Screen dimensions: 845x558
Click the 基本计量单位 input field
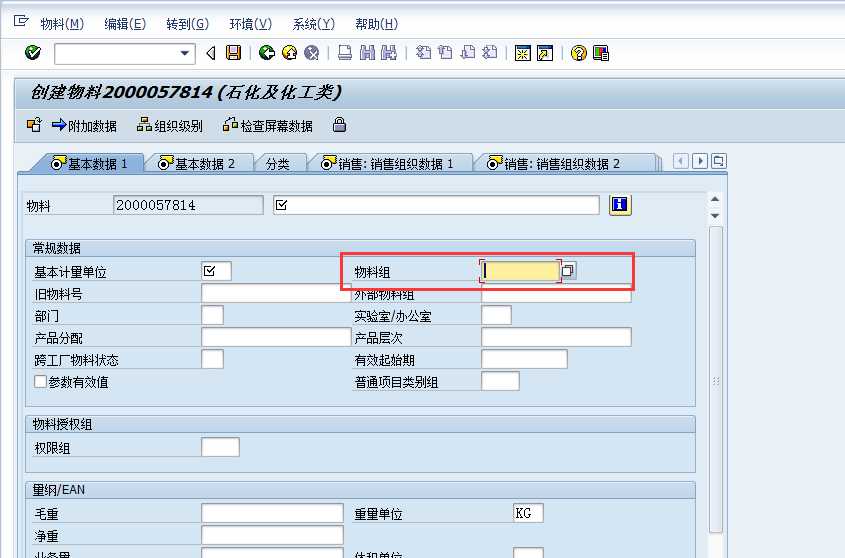coord(216,271)
